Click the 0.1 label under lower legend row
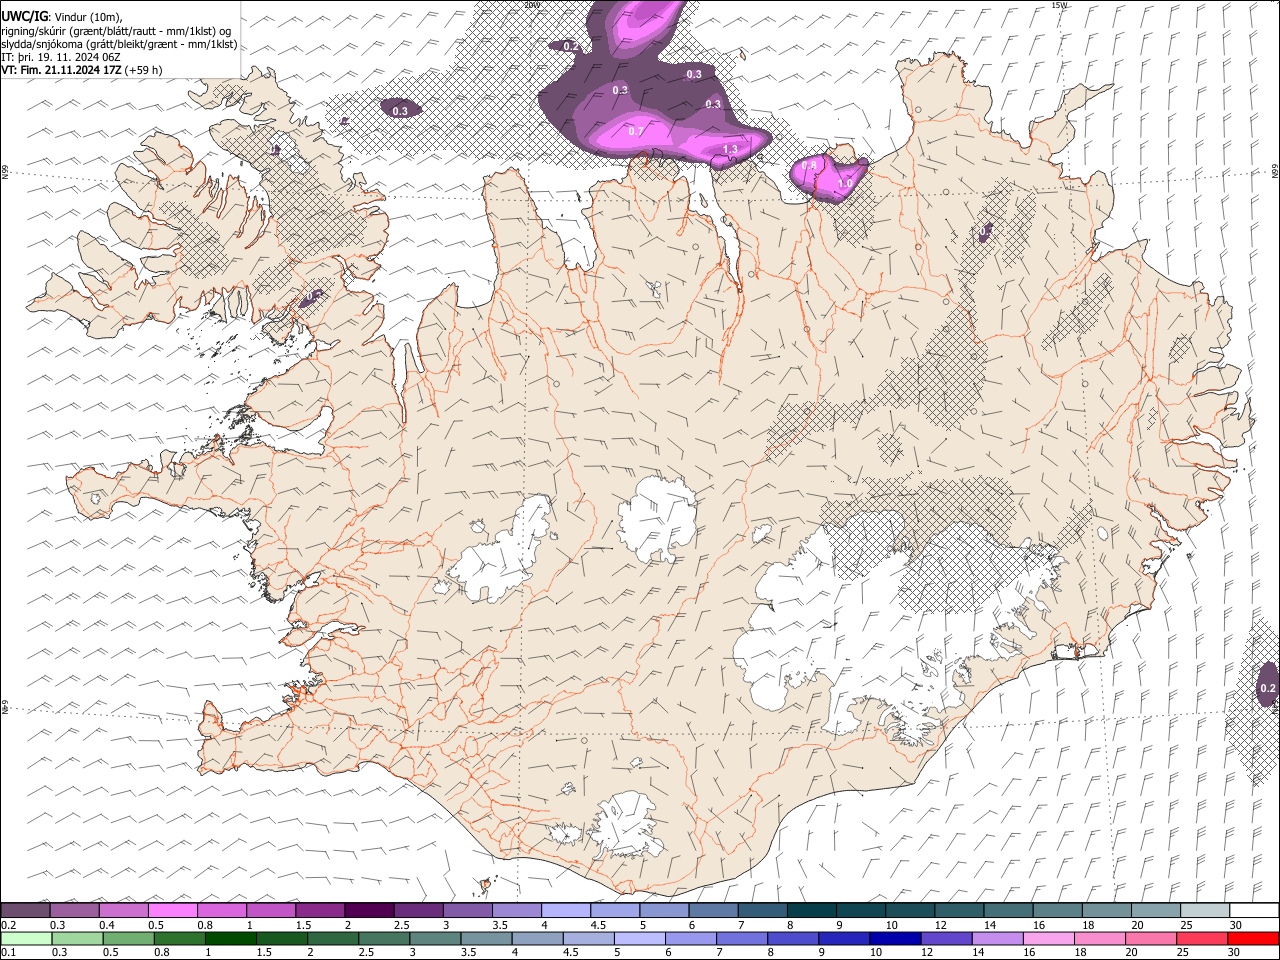Screen dimensions: 1280x960 click(x=9, y=953)
